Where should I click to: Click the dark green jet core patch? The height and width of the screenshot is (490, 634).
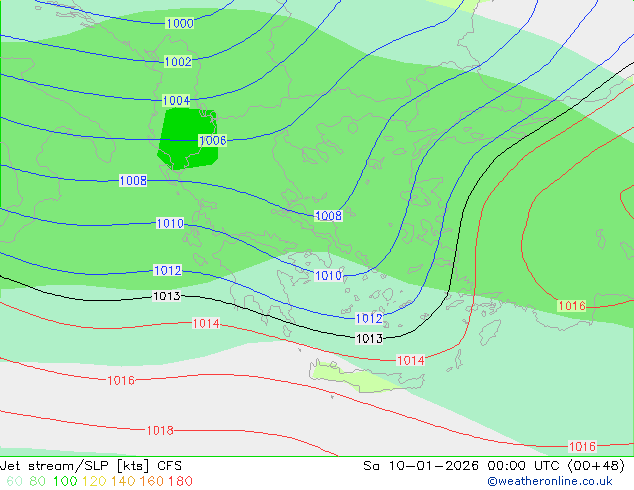(x=188, y=138)
